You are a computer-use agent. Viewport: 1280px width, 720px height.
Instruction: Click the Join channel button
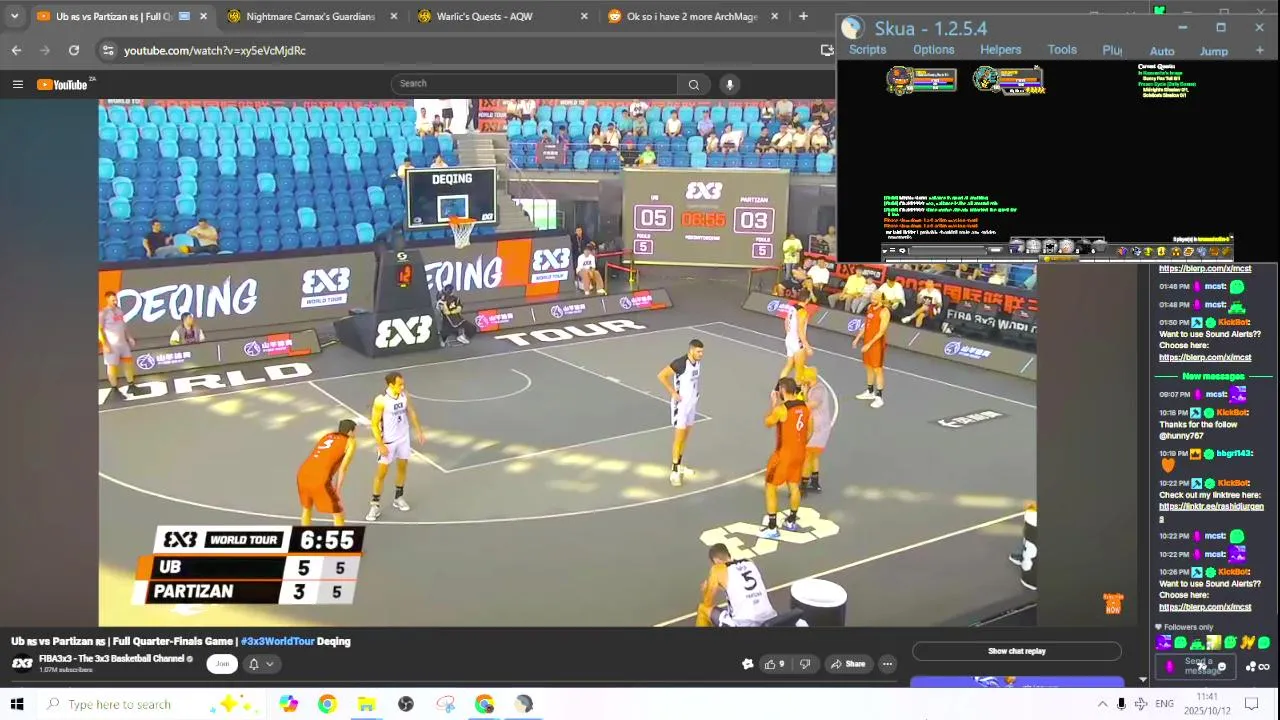222,664
